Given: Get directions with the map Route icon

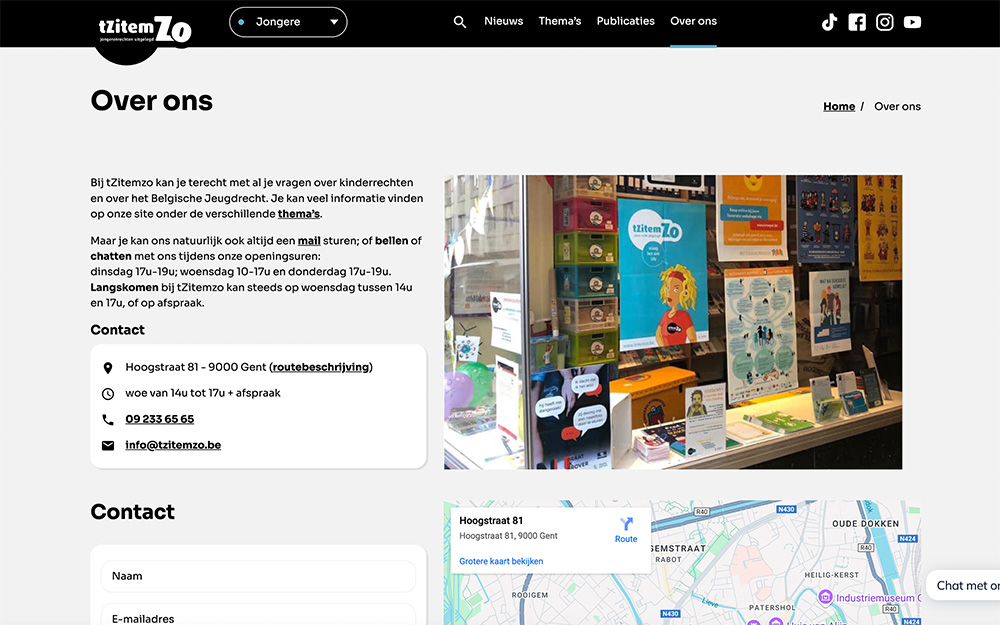Looking at the screenshot, I should tap(626, 524).
